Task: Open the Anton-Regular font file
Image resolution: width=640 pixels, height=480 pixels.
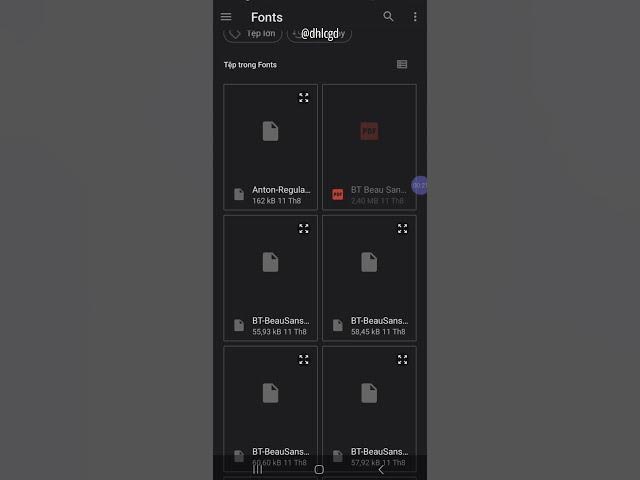Action: tap(270, 147)
